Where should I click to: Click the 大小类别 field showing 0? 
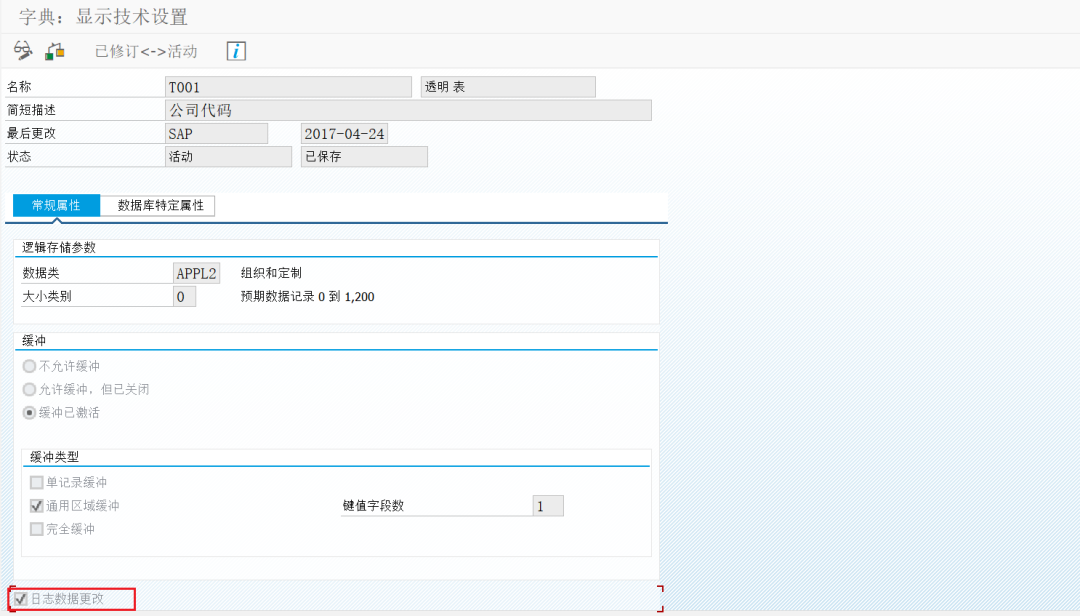coord(184,297)
